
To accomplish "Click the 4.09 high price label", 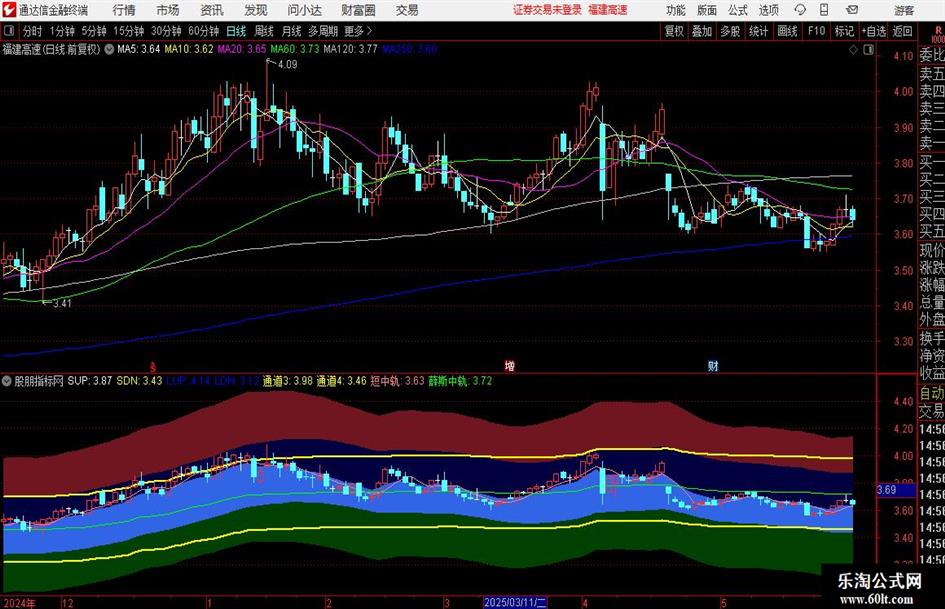I will (287, 65).
